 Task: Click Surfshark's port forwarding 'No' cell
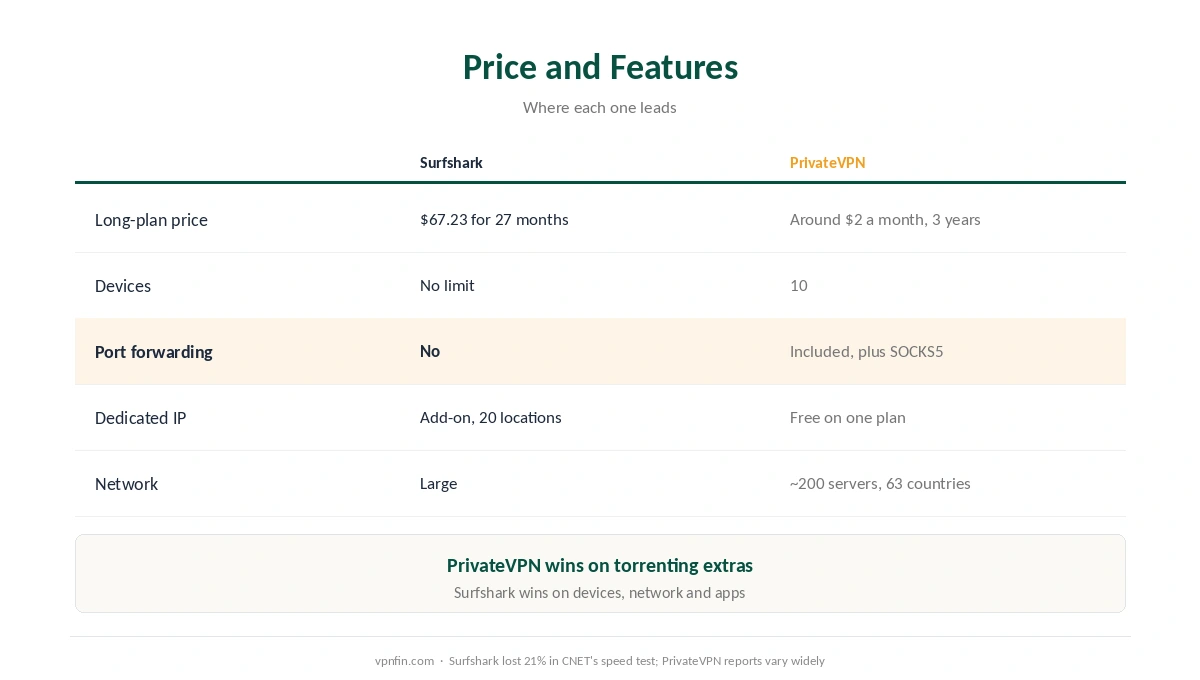430,352
